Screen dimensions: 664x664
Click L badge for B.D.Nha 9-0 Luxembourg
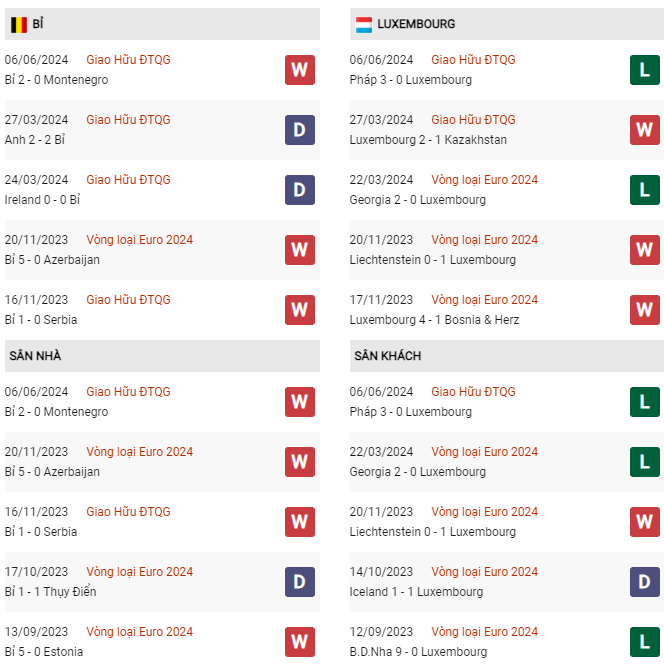click(645, 642)
